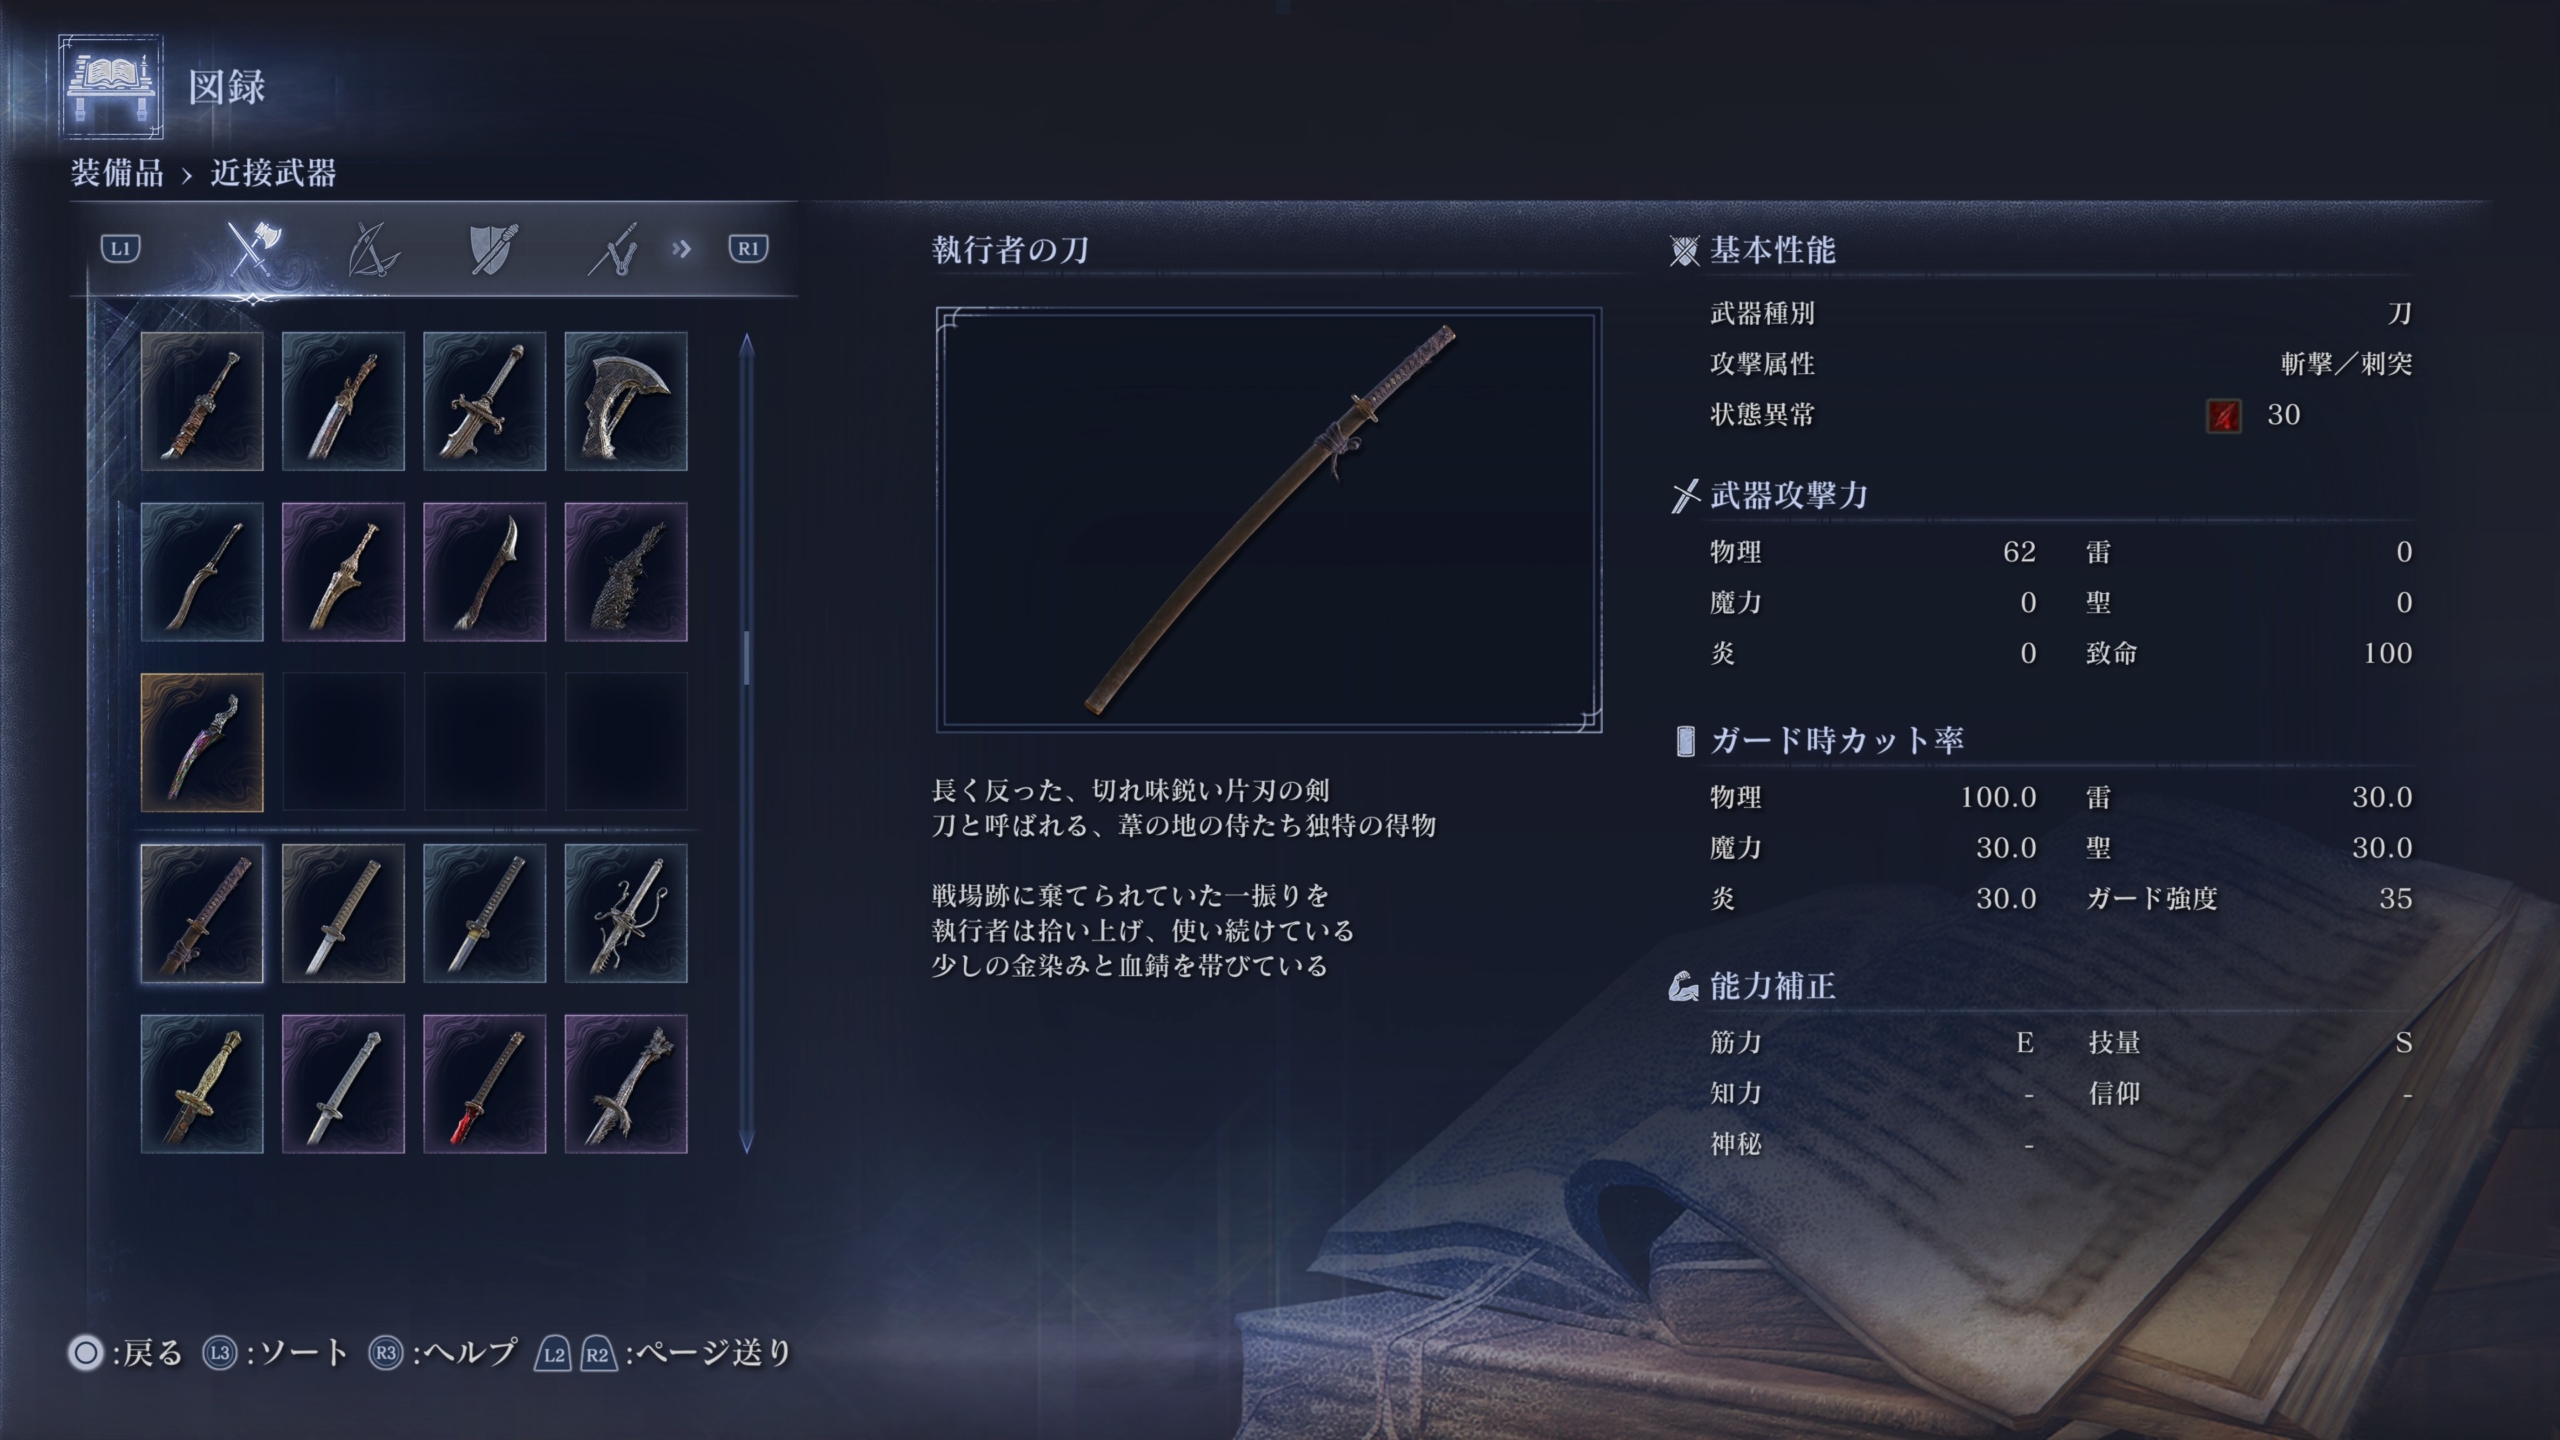The image size is (2560, 1440).
Task: Click 装備品 in the breadcrumb
Action: [117, 173]
